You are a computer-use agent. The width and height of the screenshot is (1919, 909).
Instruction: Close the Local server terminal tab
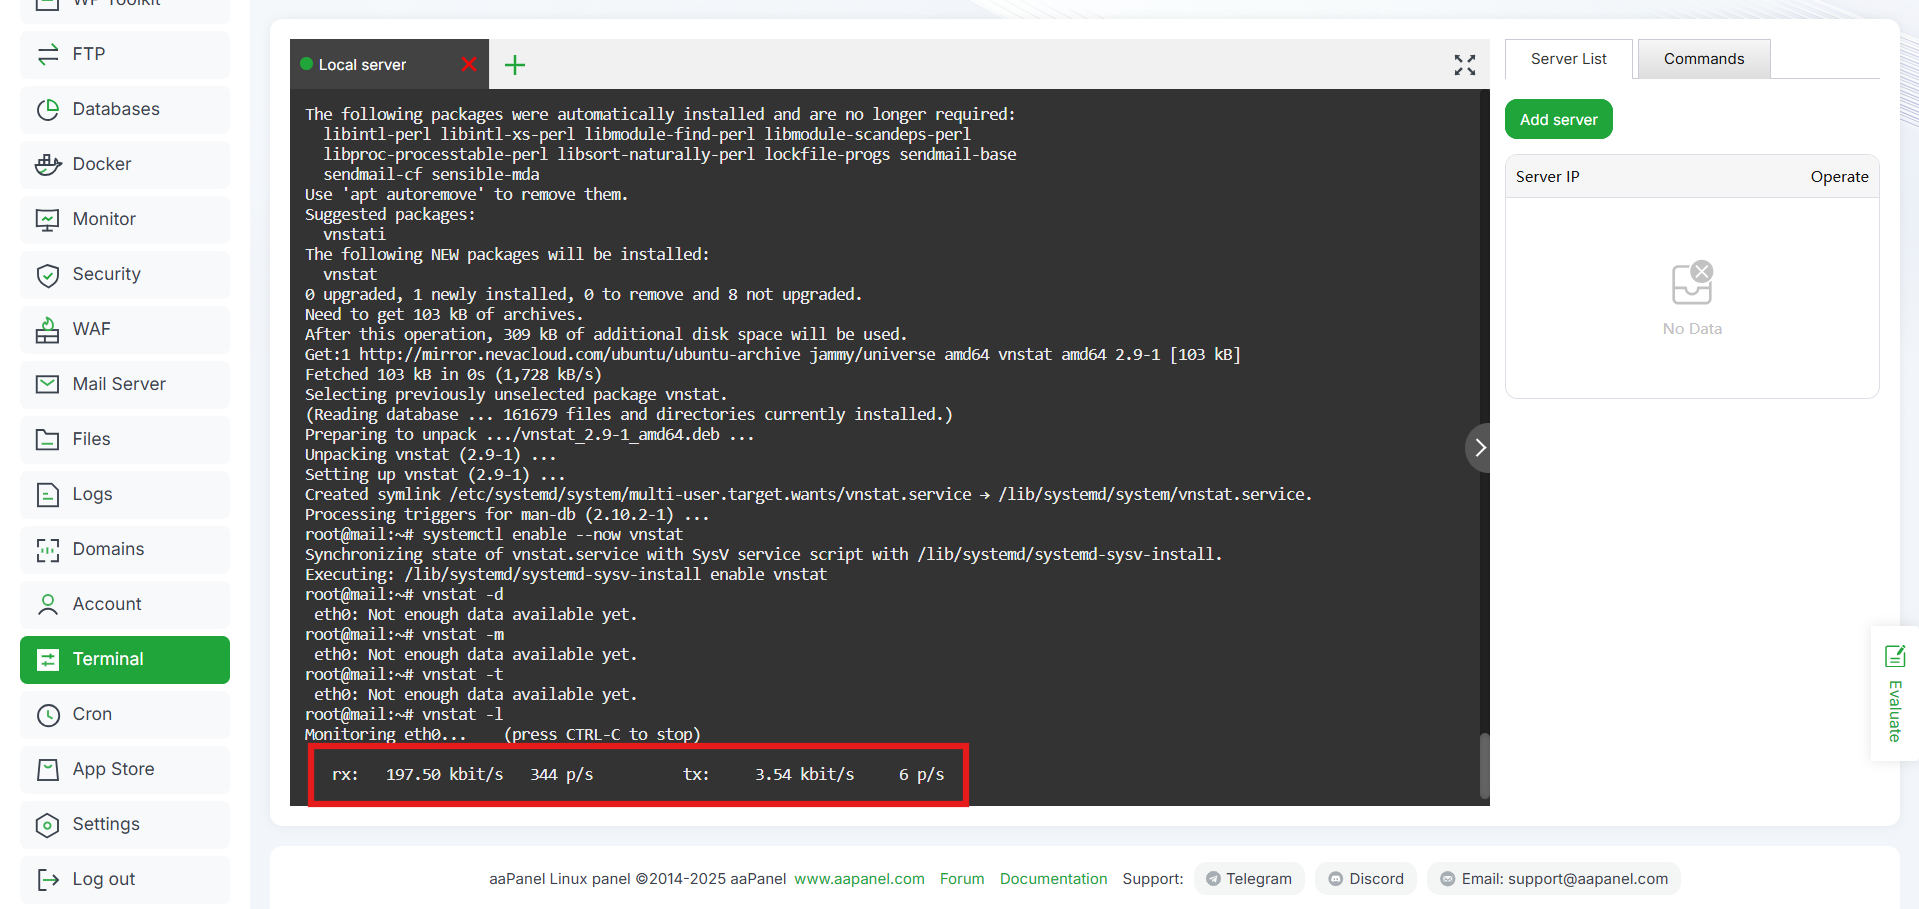(x=469, y=64)
